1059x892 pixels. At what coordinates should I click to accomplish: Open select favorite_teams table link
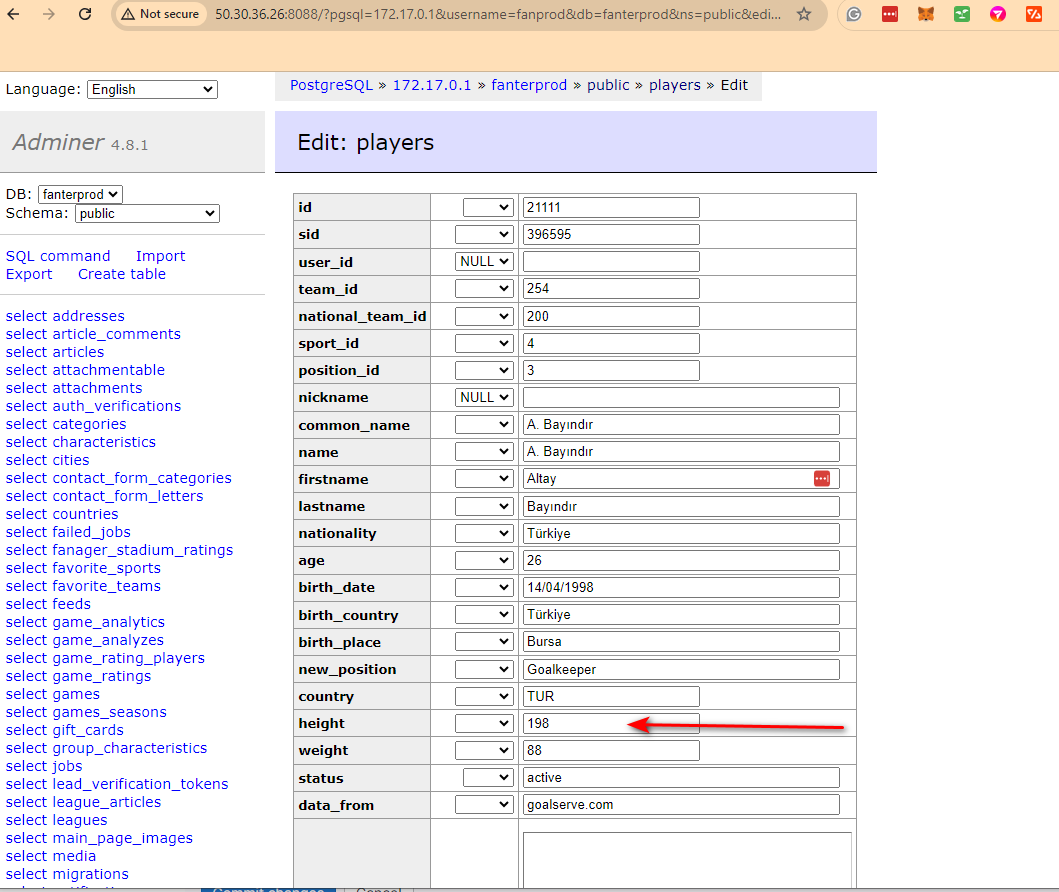83,586
